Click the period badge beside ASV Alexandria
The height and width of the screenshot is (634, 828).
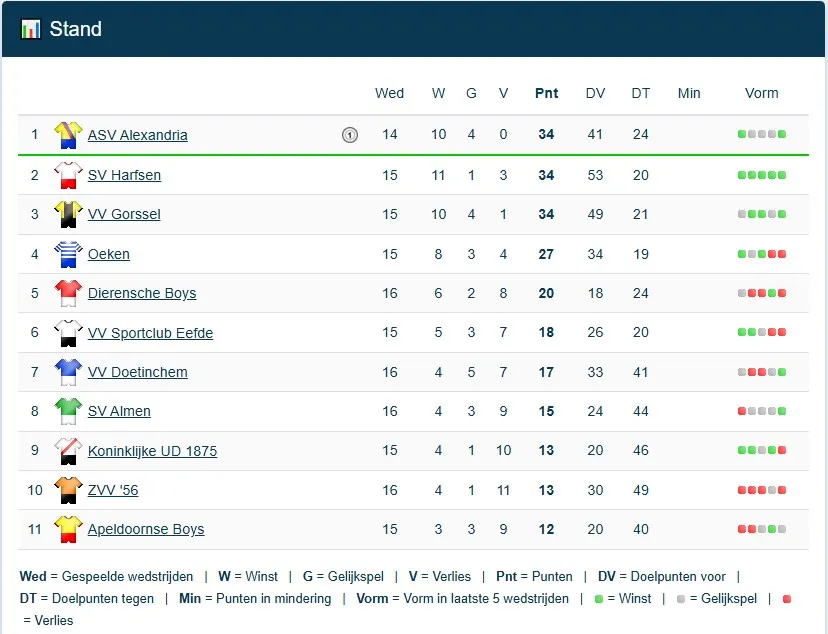[350, 135]
